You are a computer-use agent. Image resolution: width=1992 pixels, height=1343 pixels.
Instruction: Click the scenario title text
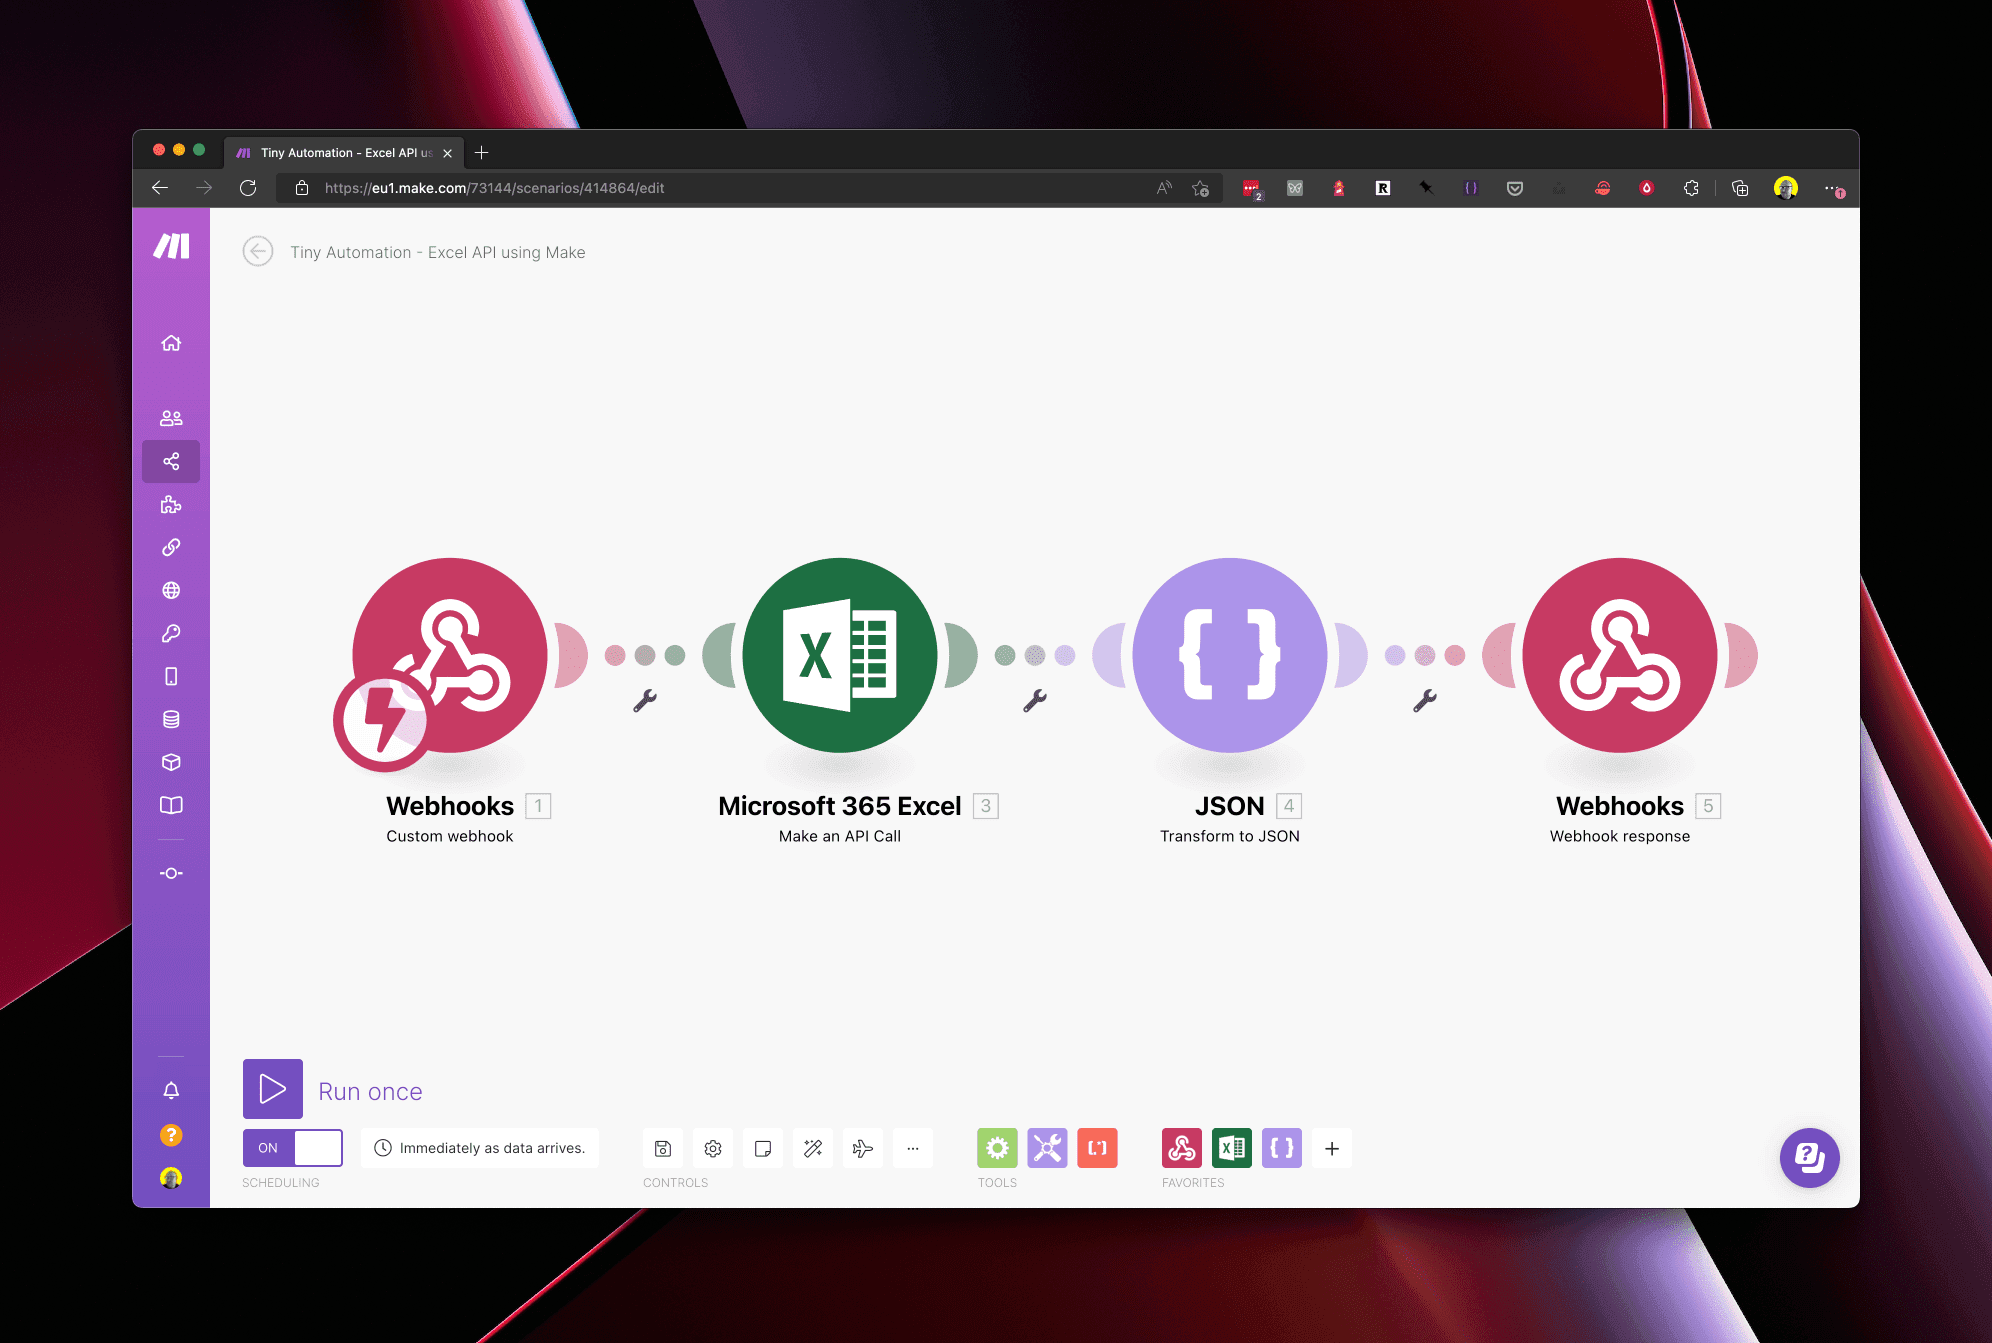(x=438, y=252)
